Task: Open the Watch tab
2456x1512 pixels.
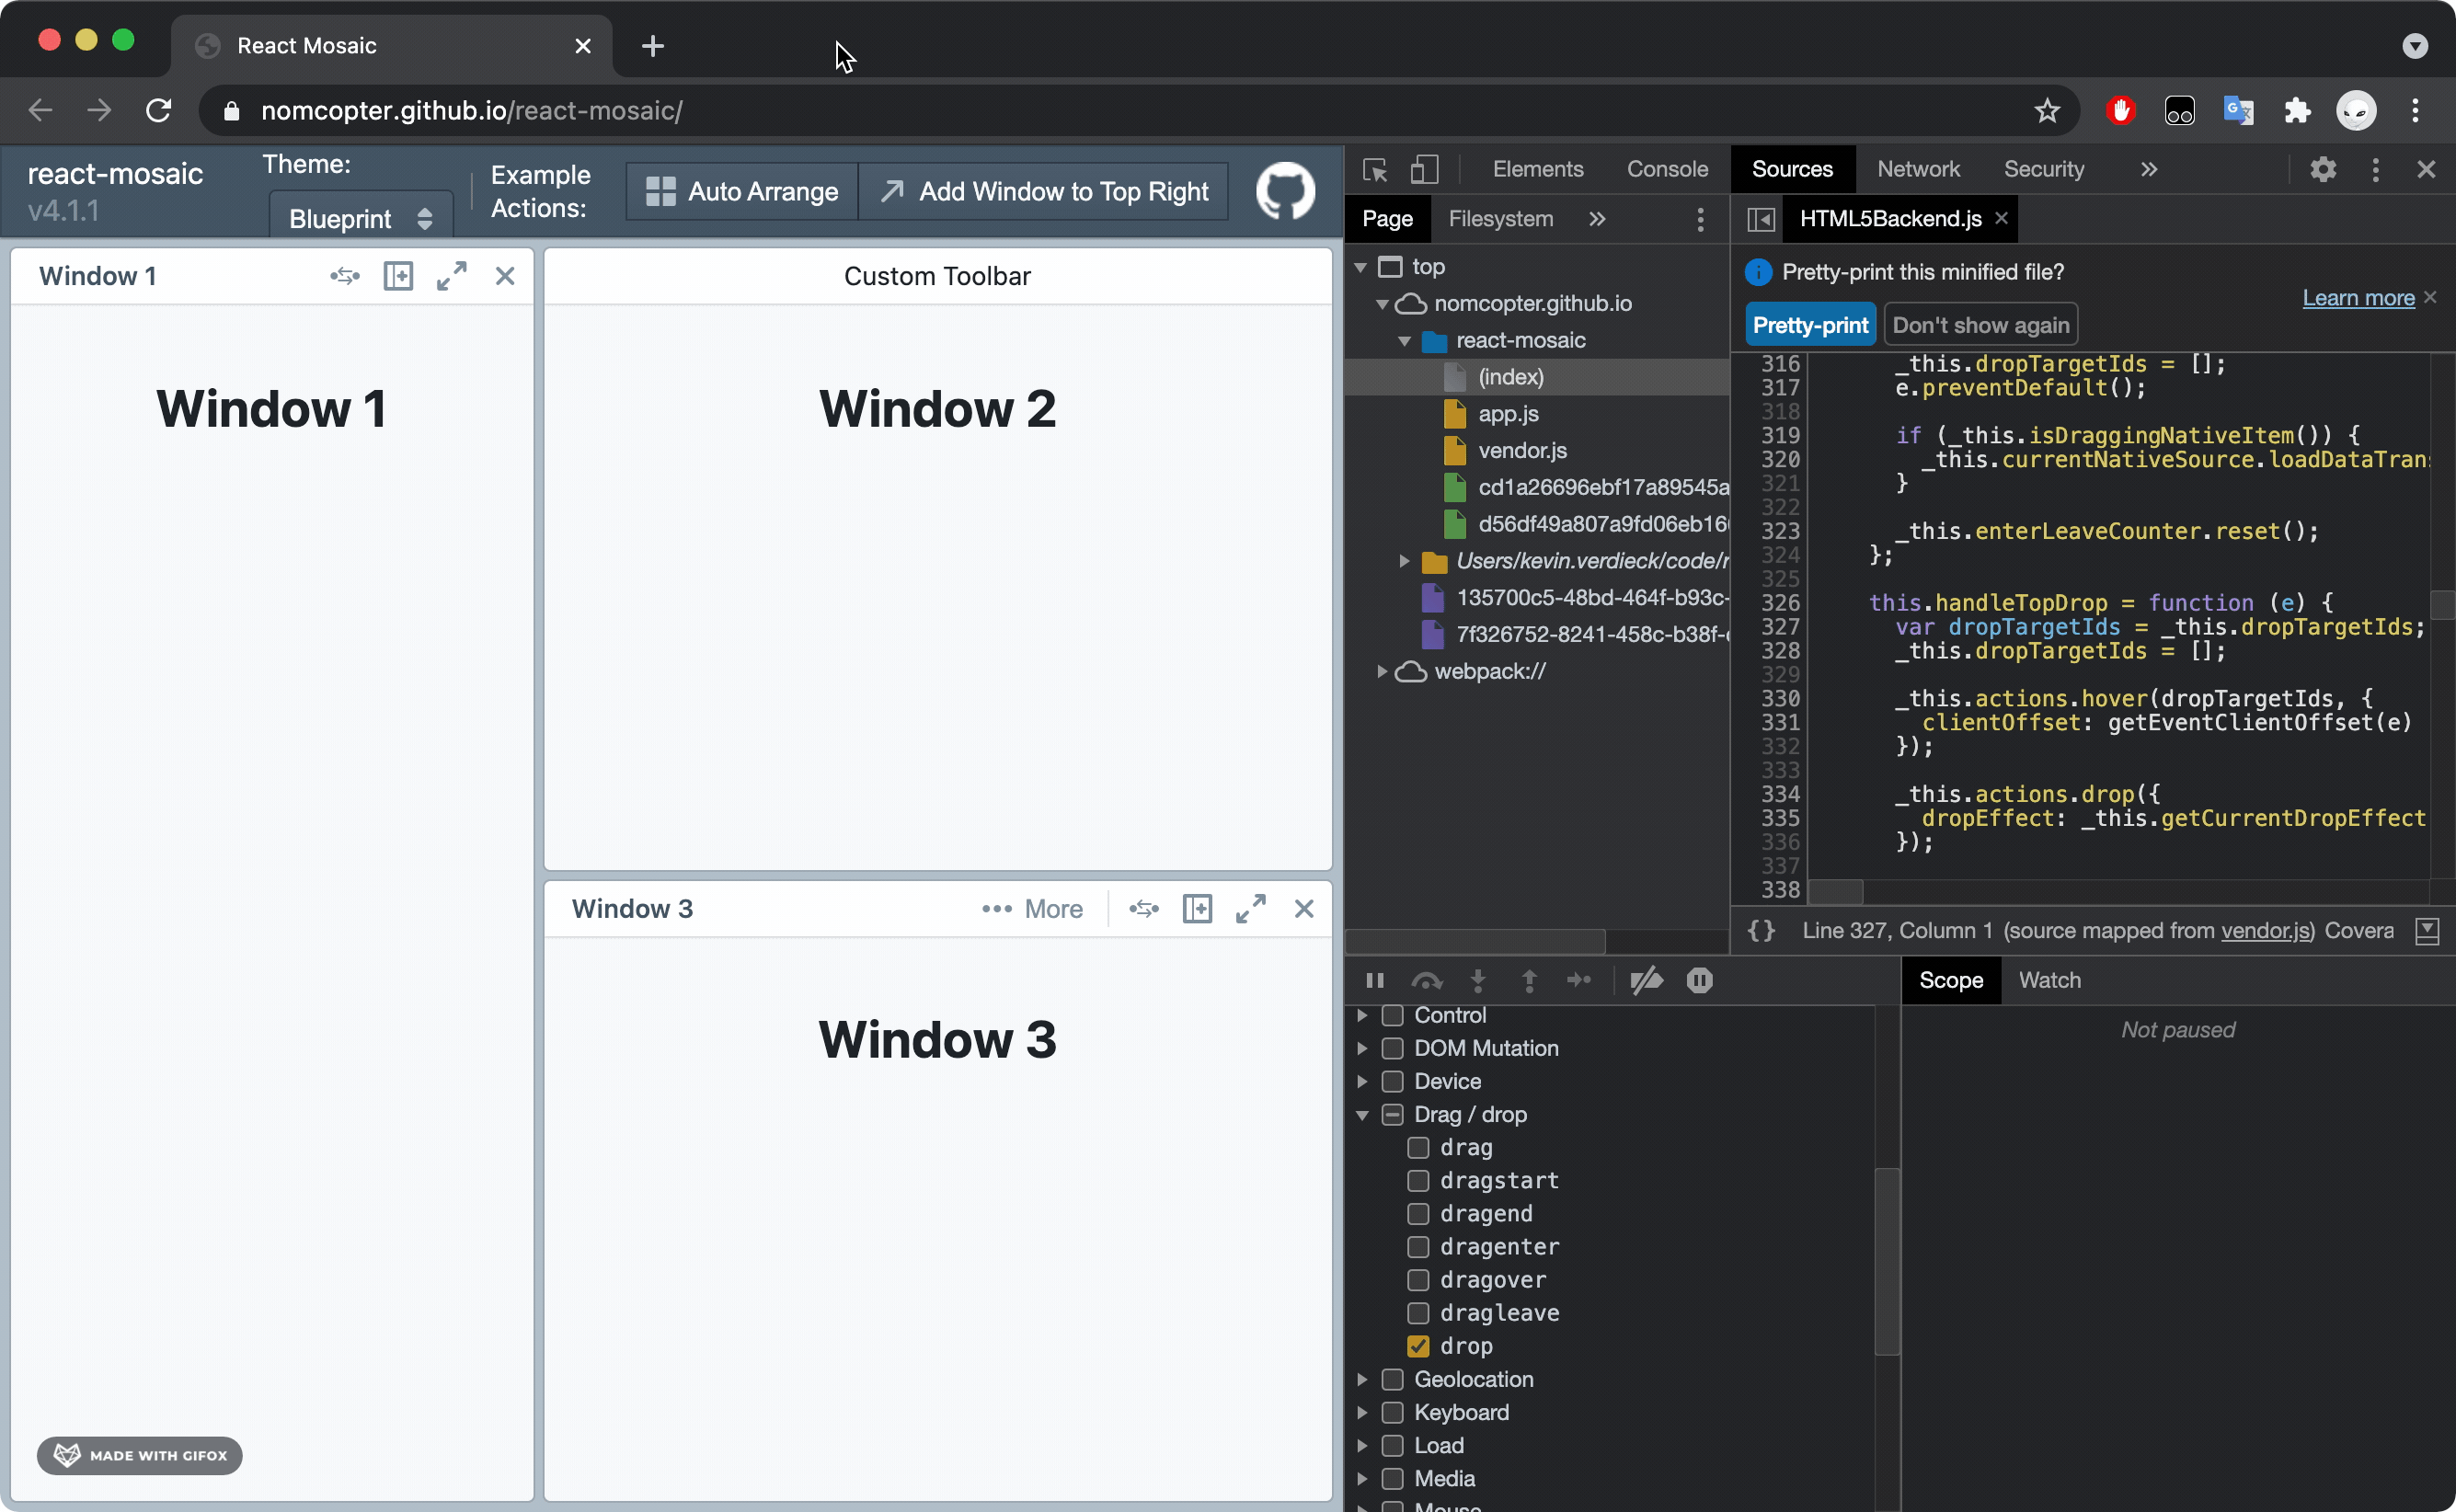Action: point(2049,980)
